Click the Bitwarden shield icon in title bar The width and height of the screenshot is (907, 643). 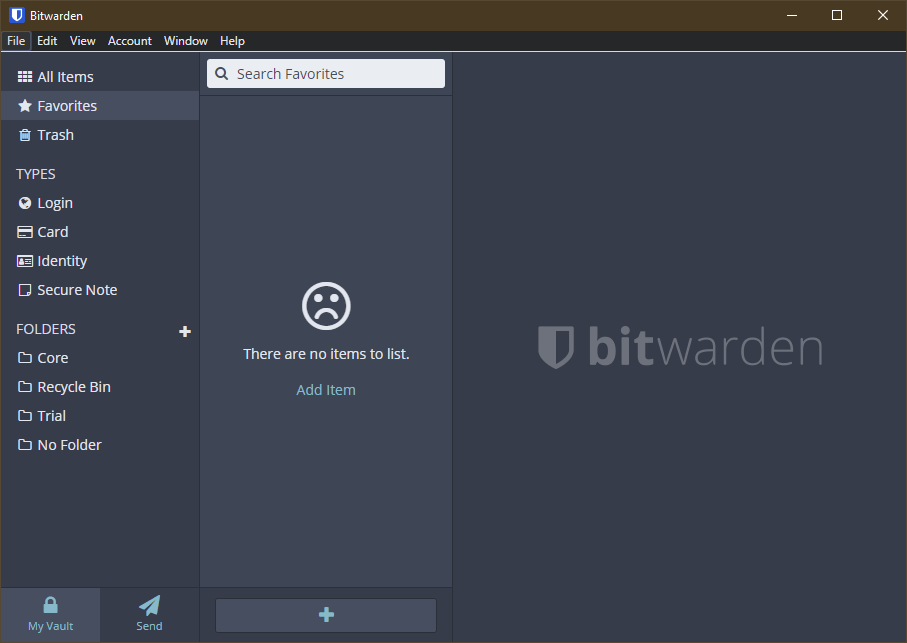point(17,15)
